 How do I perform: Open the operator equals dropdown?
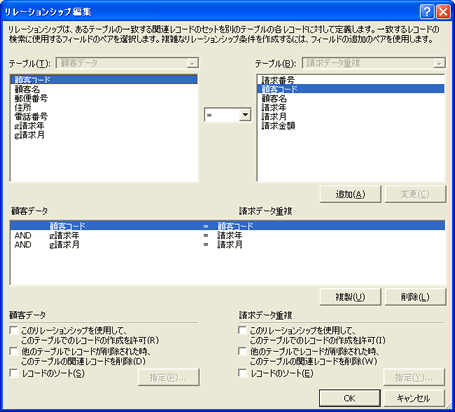point(245,115)
